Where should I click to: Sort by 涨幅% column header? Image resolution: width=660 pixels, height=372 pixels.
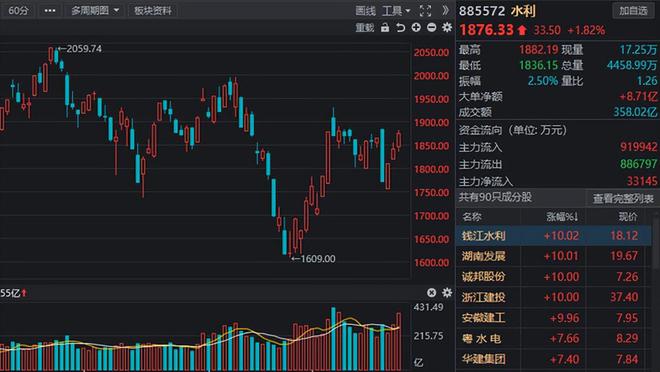pos(562,217)
